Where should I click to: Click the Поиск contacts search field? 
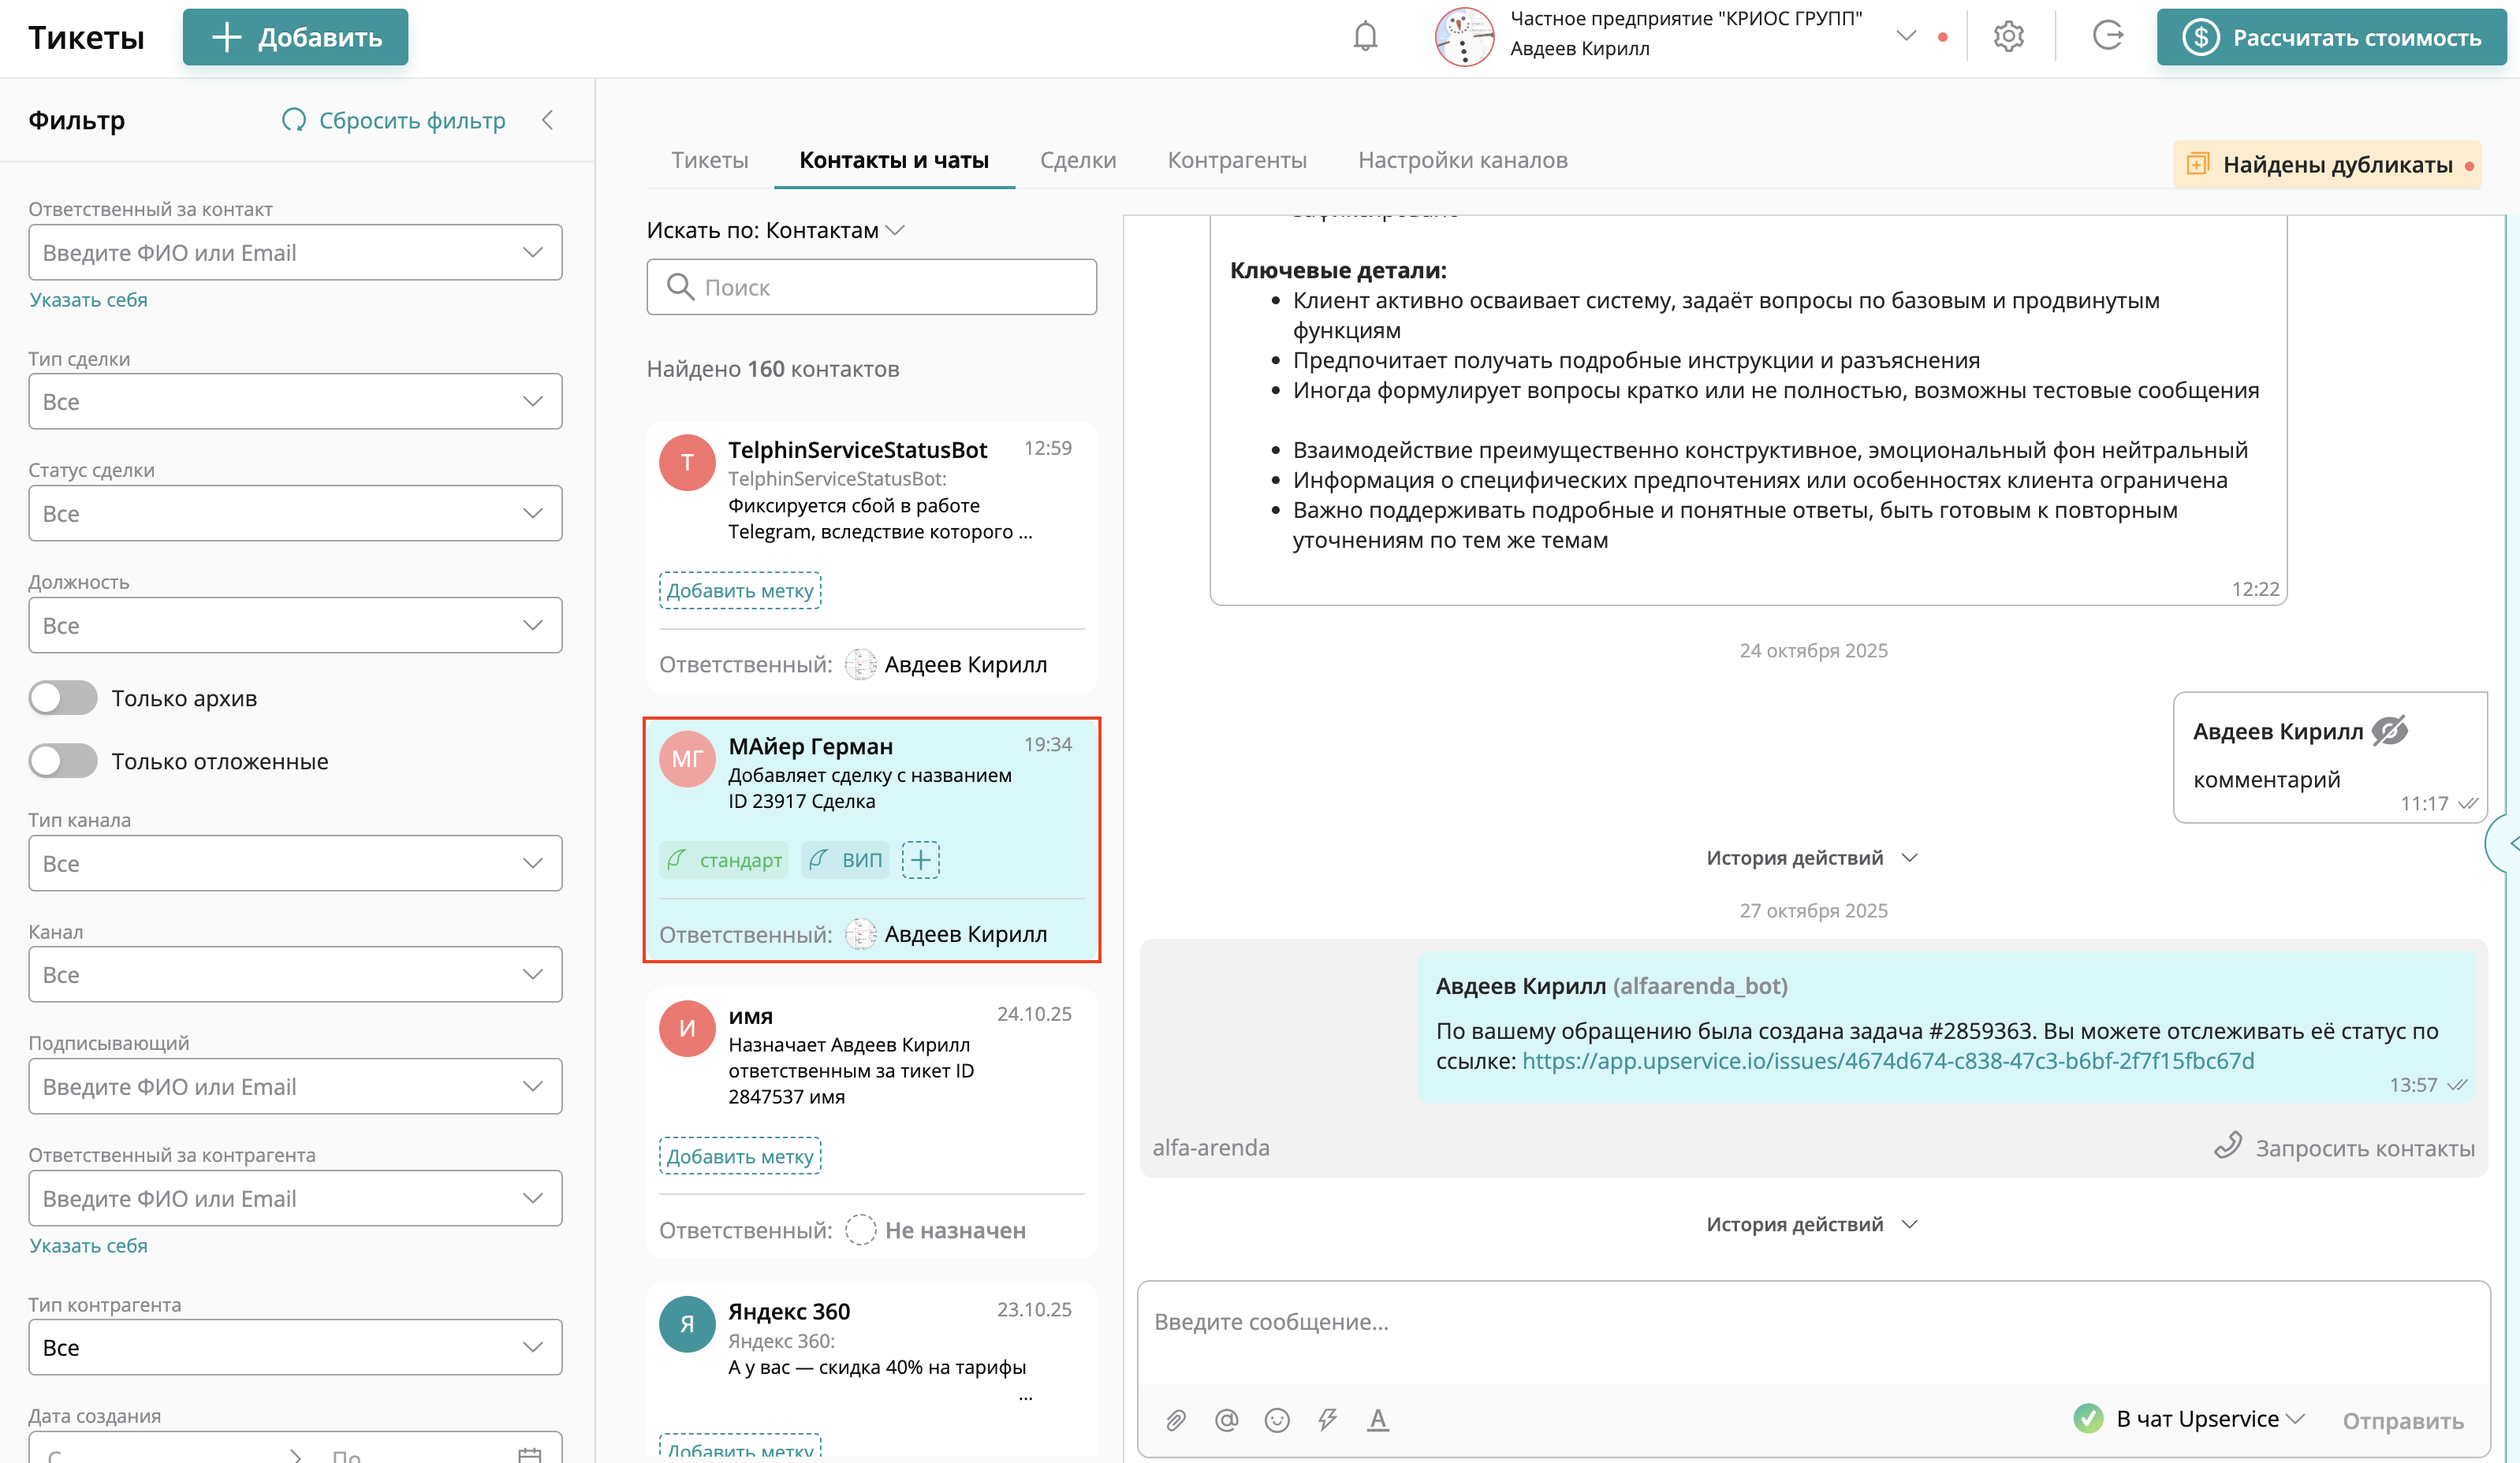point(872,288)
